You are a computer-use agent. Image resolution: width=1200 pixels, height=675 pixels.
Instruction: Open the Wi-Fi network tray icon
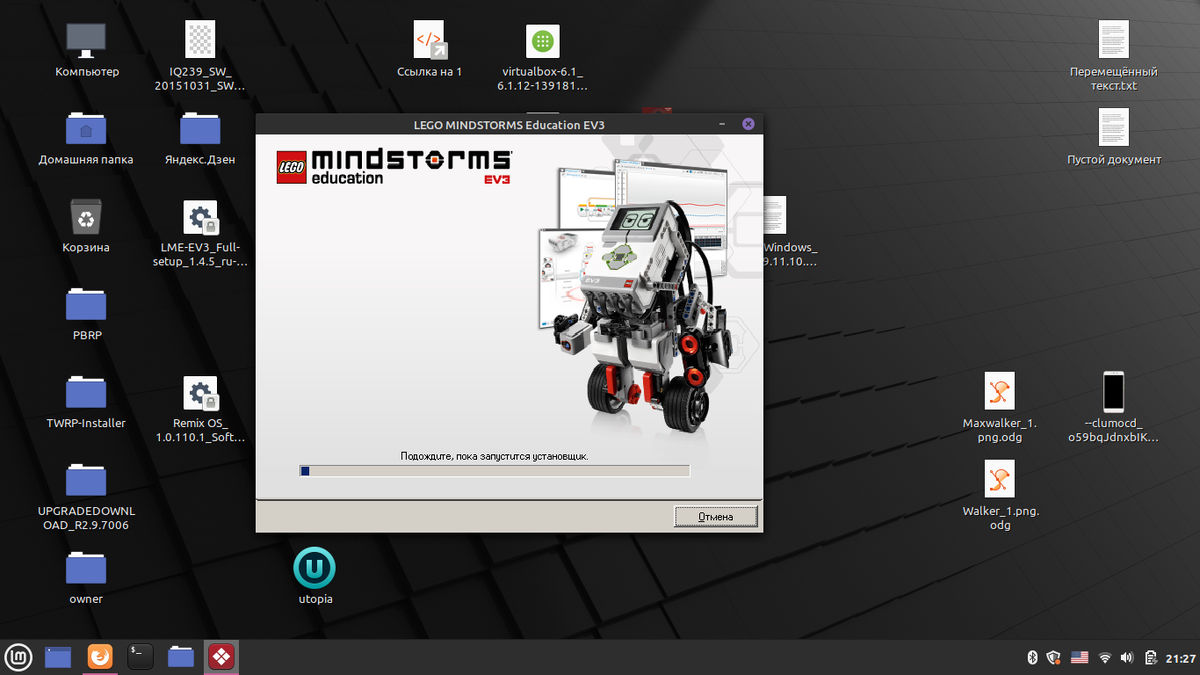[x=1105, y=657]
